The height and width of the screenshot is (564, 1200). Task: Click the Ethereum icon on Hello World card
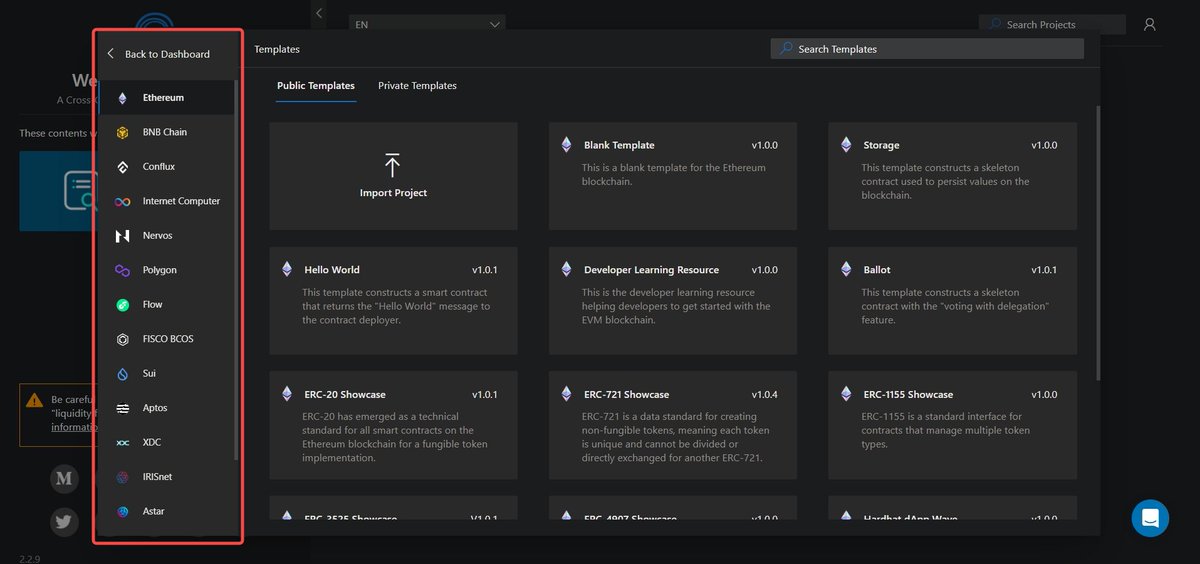pos(287,270)
